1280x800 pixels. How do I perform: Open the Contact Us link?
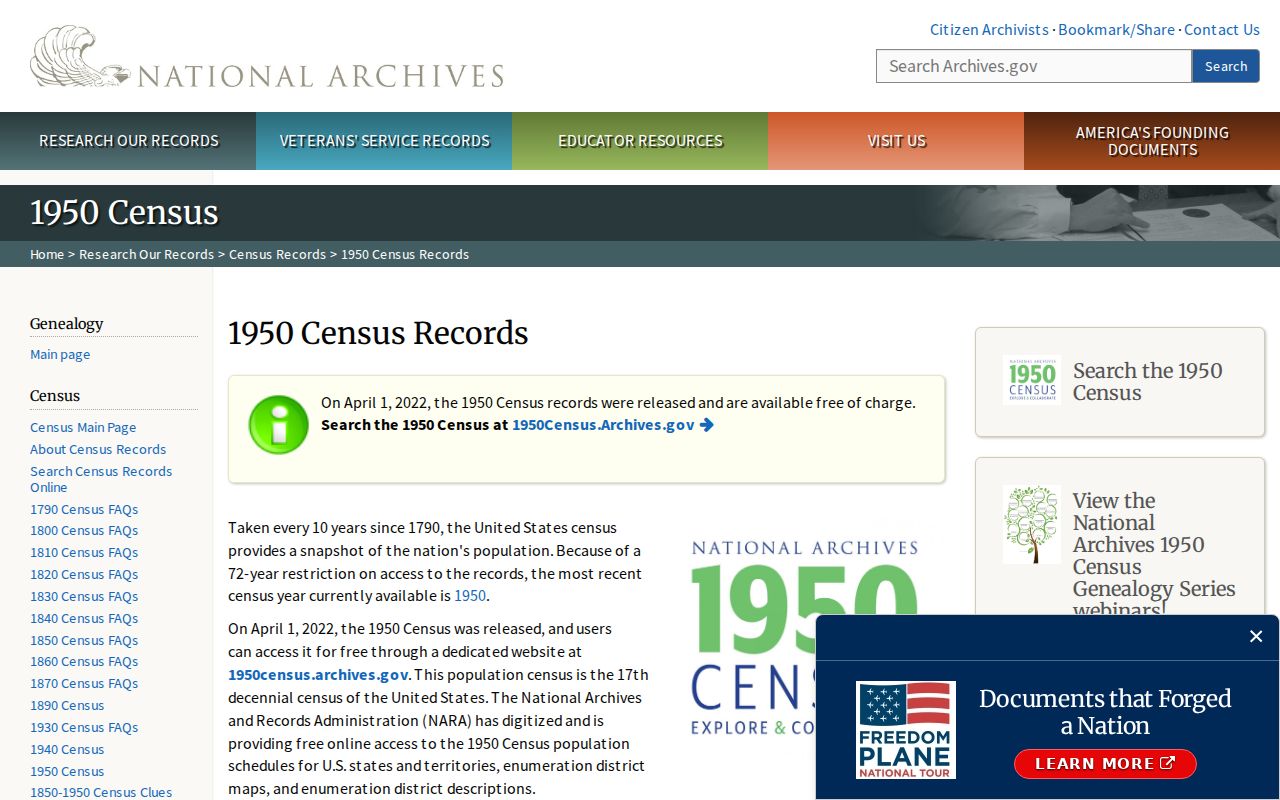click(1222, 30)
